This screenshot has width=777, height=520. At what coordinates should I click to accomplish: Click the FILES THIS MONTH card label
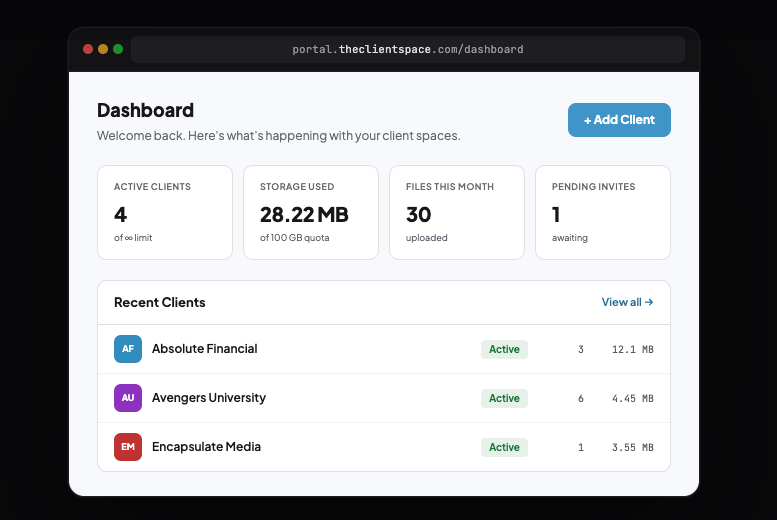click(x=449, y=187)
